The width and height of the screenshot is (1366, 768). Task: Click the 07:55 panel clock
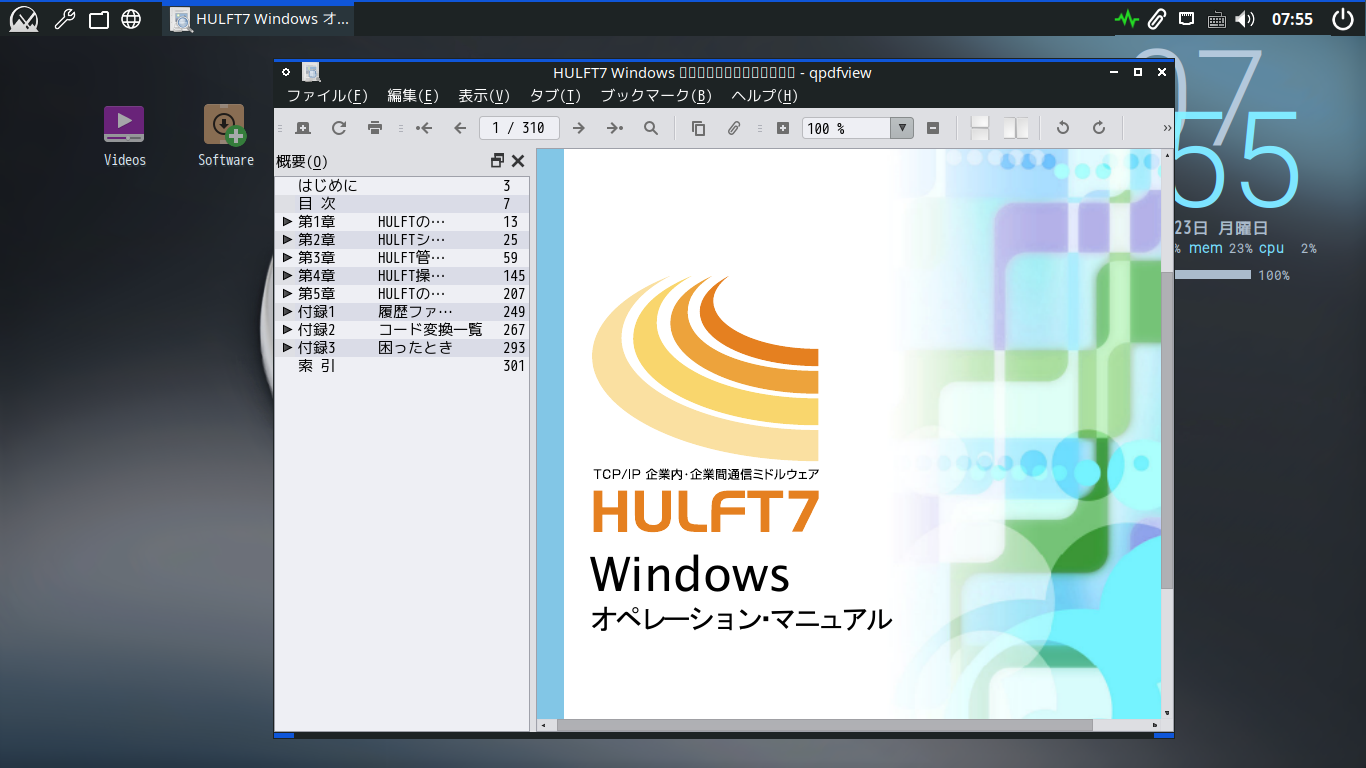pyautogui.click(x=1292, y=19)
